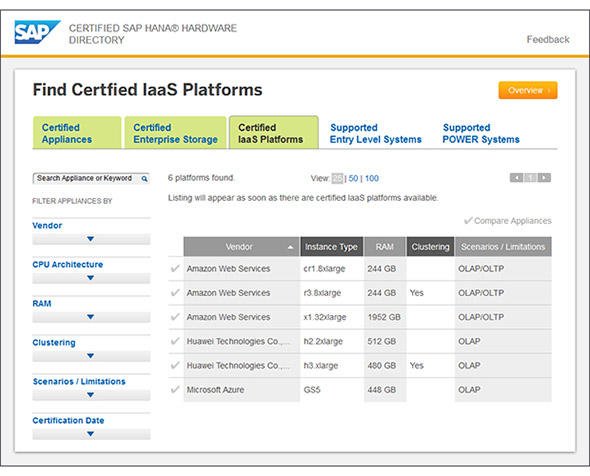The image size is (590, 476).
Task: View 50 results per page
Action: click(x=353, y=178)
